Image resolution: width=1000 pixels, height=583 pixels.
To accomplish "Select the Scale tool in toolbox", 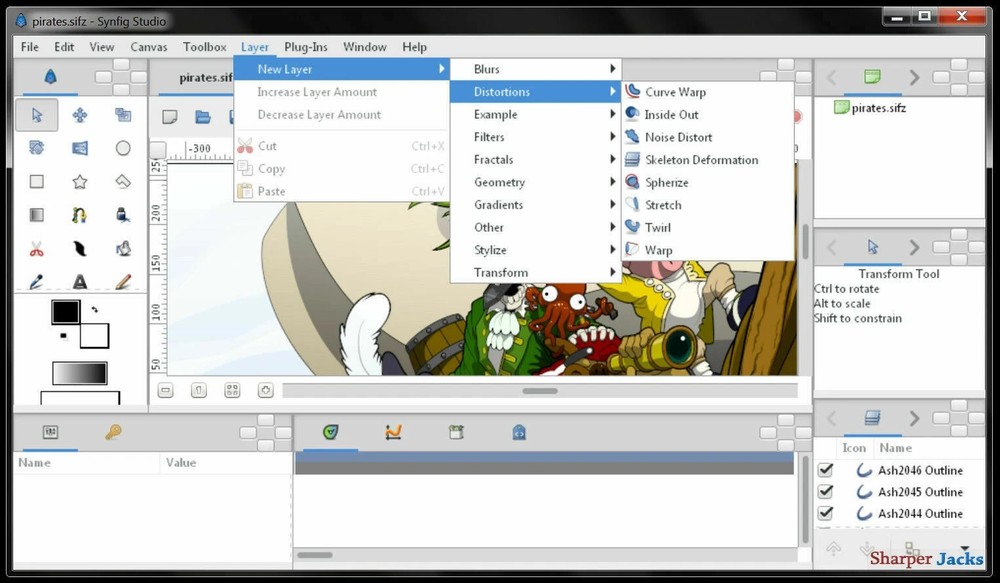I will coord(123,115).
